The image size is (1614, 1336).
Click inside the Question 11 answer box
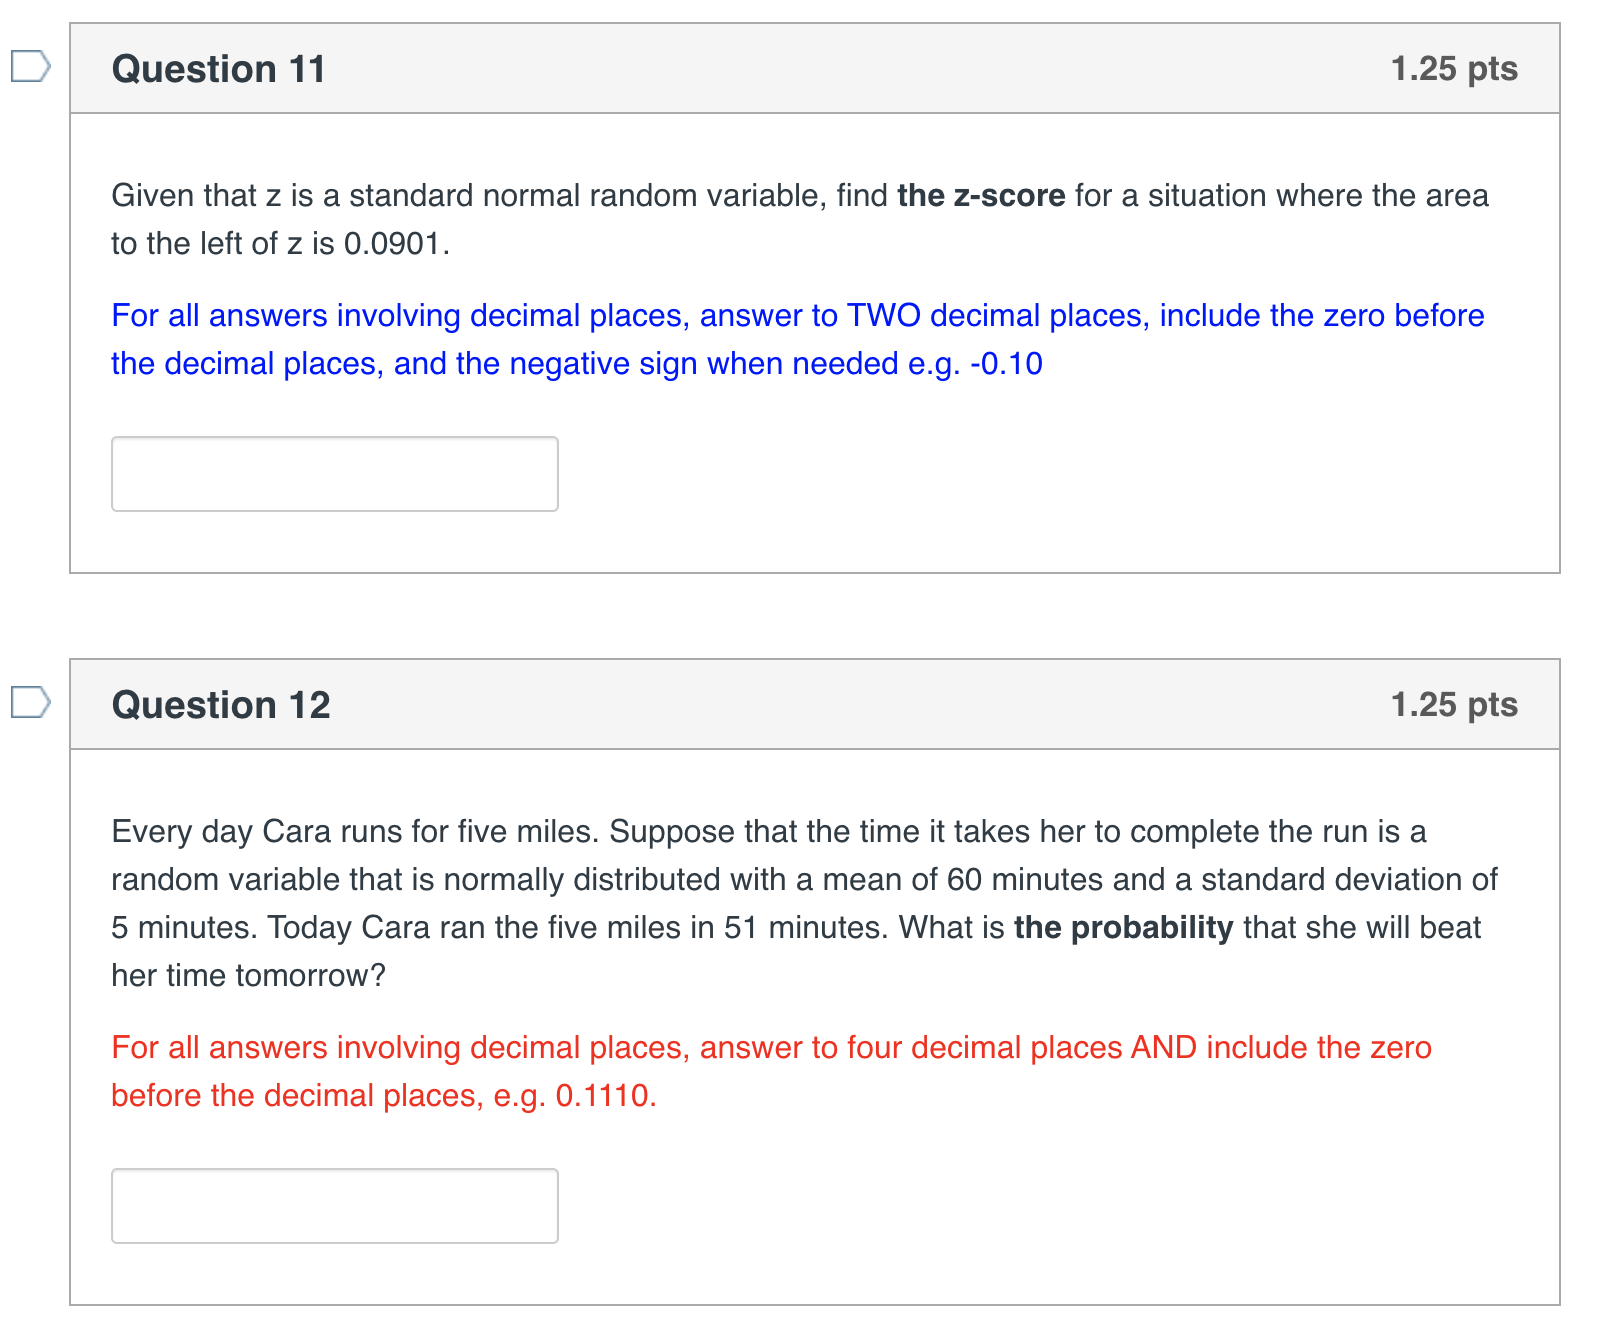point(334,473)
